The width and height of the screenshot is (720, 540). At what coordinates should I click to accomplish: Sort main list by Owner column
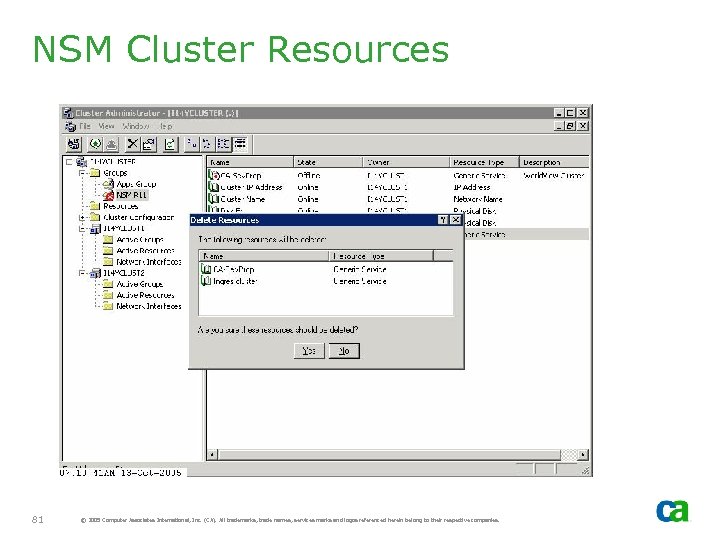(406, 162)
